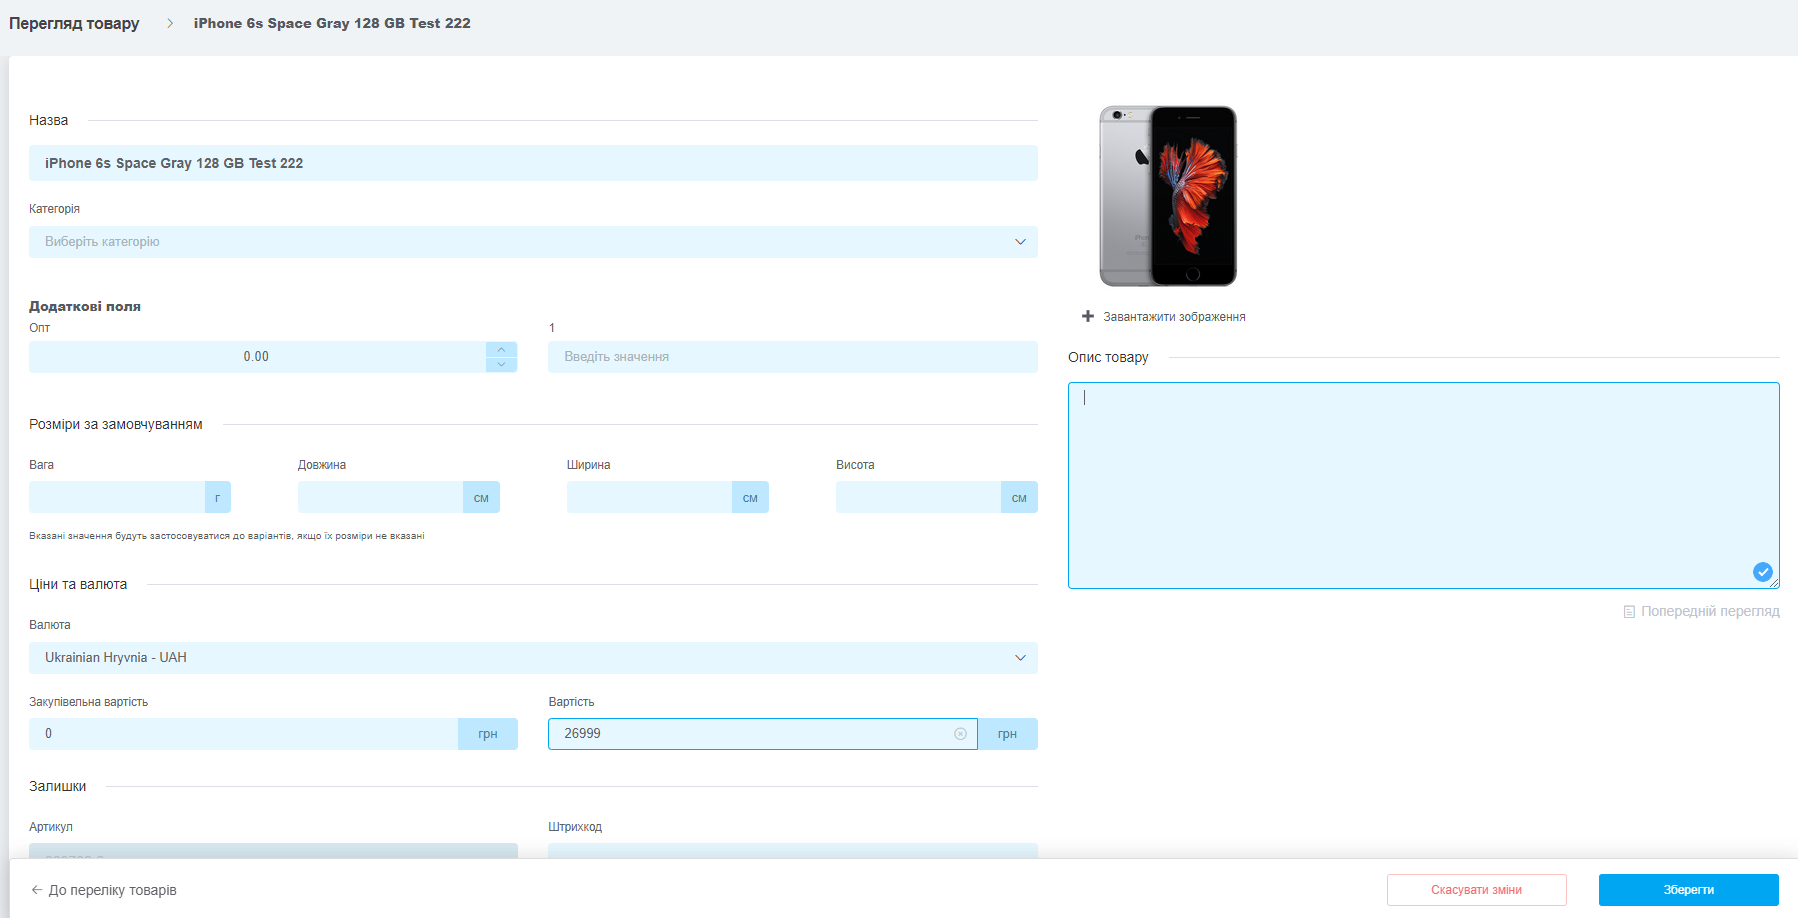The width and height of the screenshot is (1798, 918).
Task: Click the Додаткові поля section heading
Action: [x=85, y=306]
